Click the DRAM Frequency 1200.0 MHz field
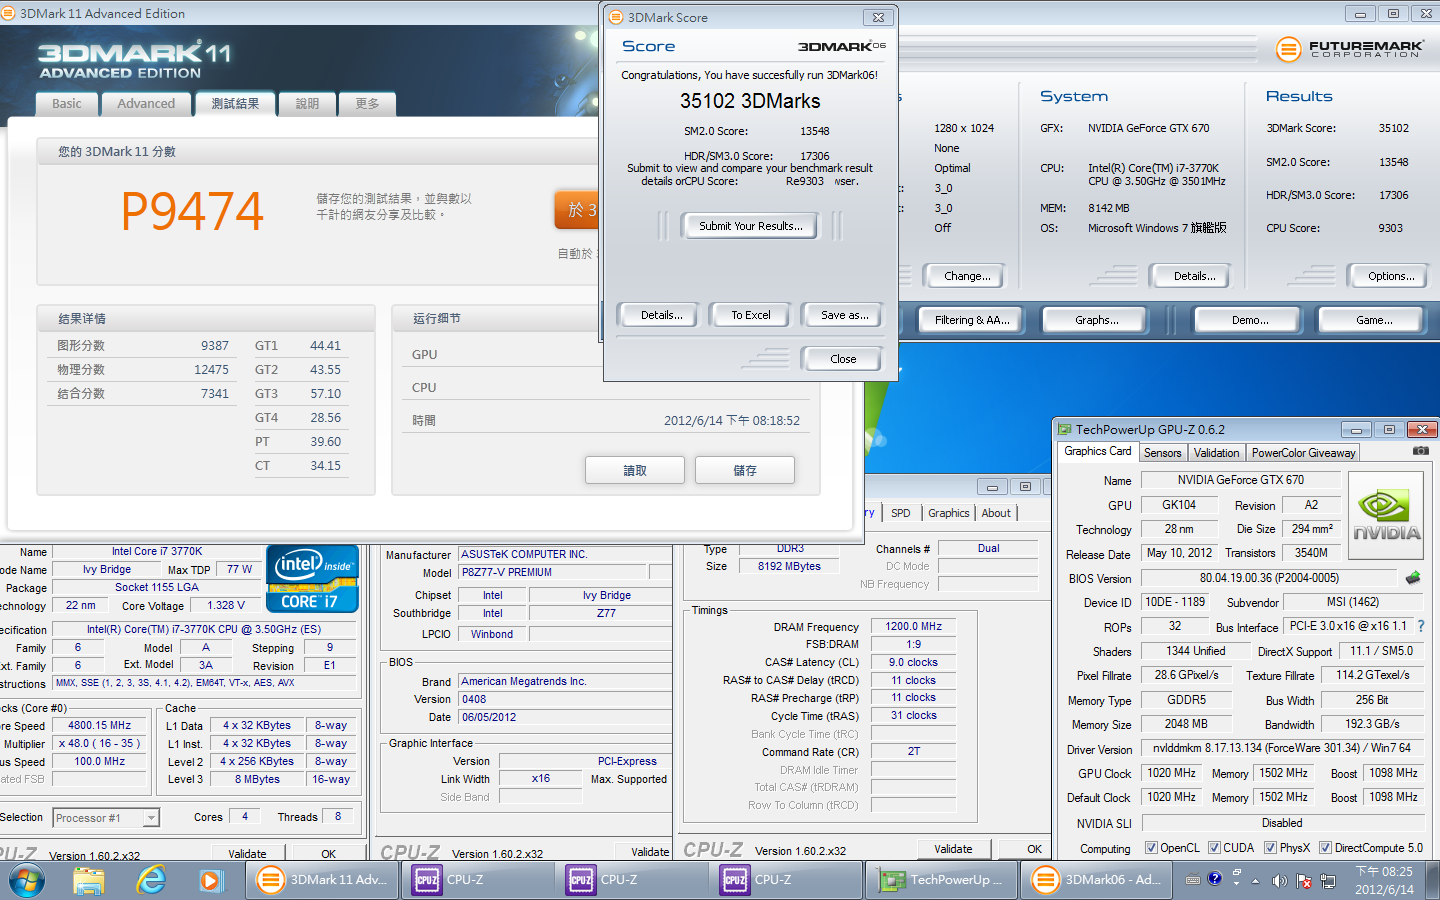 pos(913,626)
